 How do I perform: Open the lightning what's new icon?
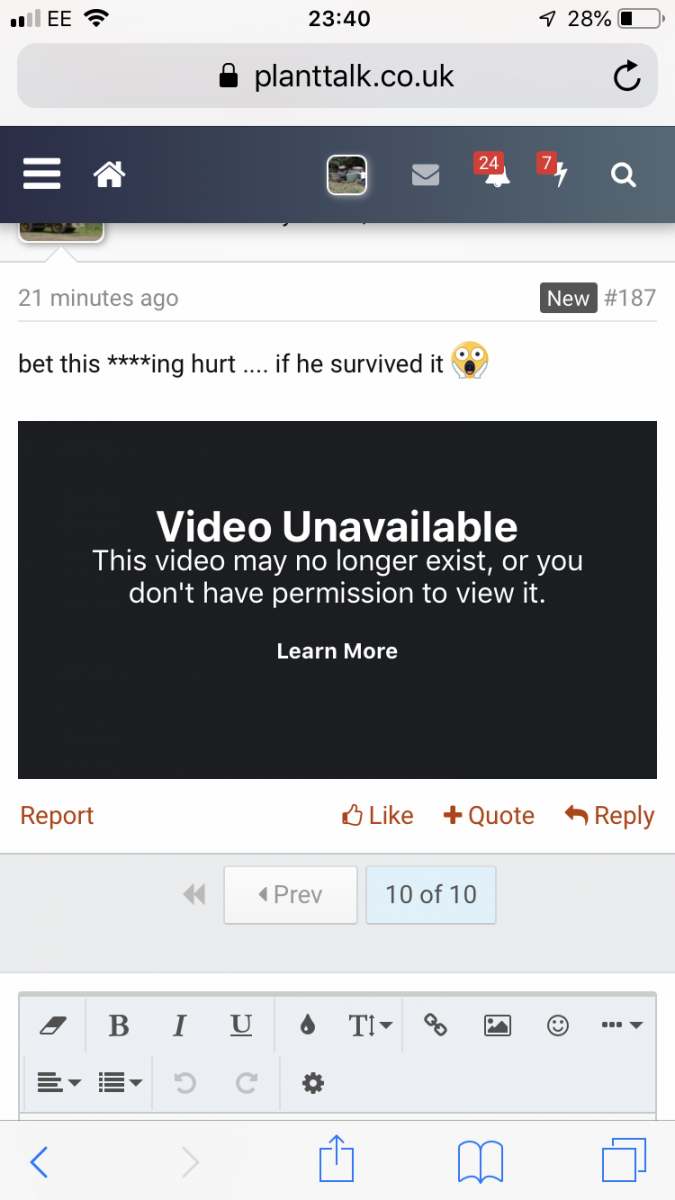[x=555, y=172]
